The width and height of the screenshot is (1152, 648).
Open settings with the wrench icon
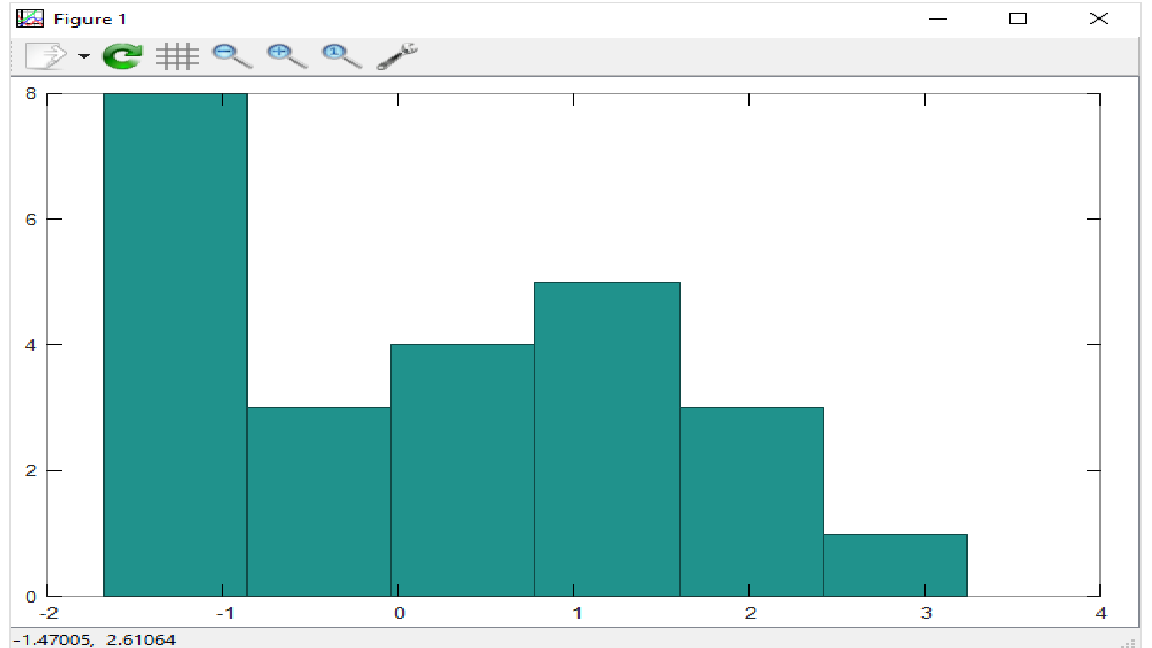[397, 57]
